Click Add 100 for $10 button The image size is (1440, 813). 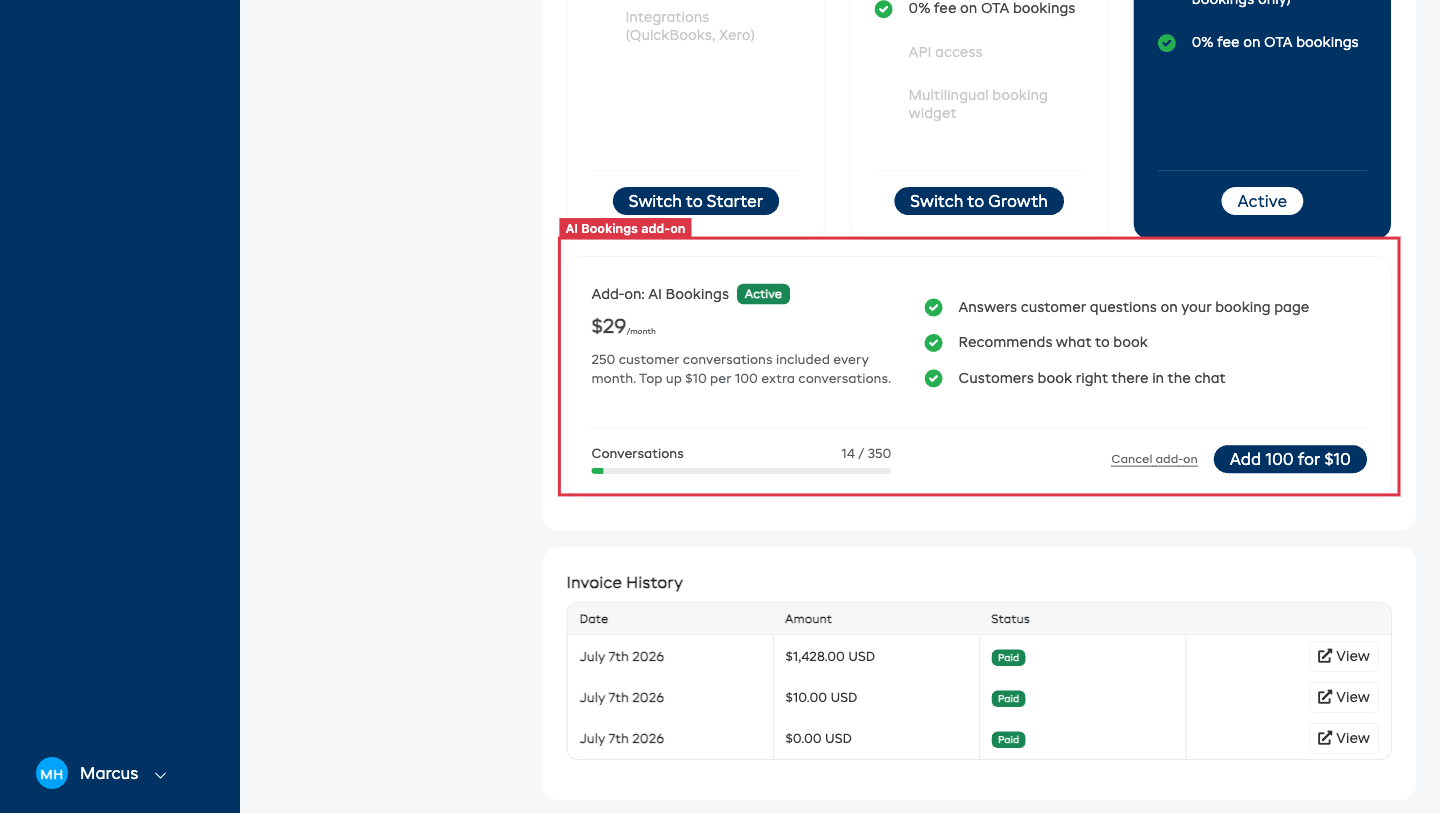click(1290, 459)
